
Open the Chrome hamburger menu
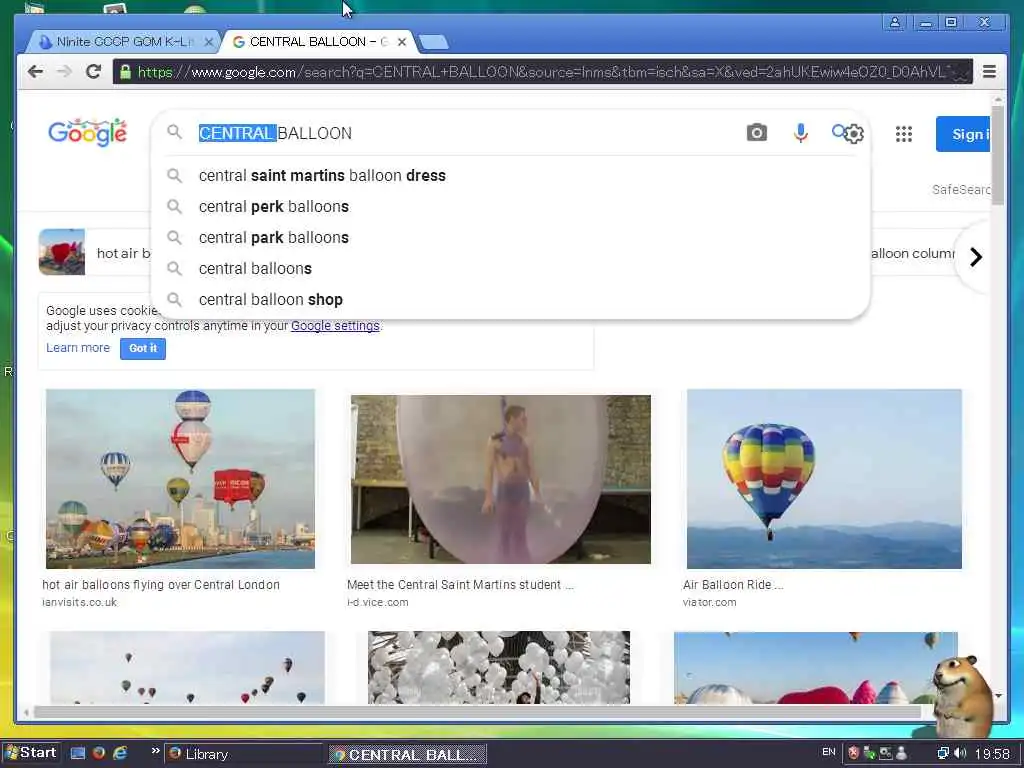989,72
